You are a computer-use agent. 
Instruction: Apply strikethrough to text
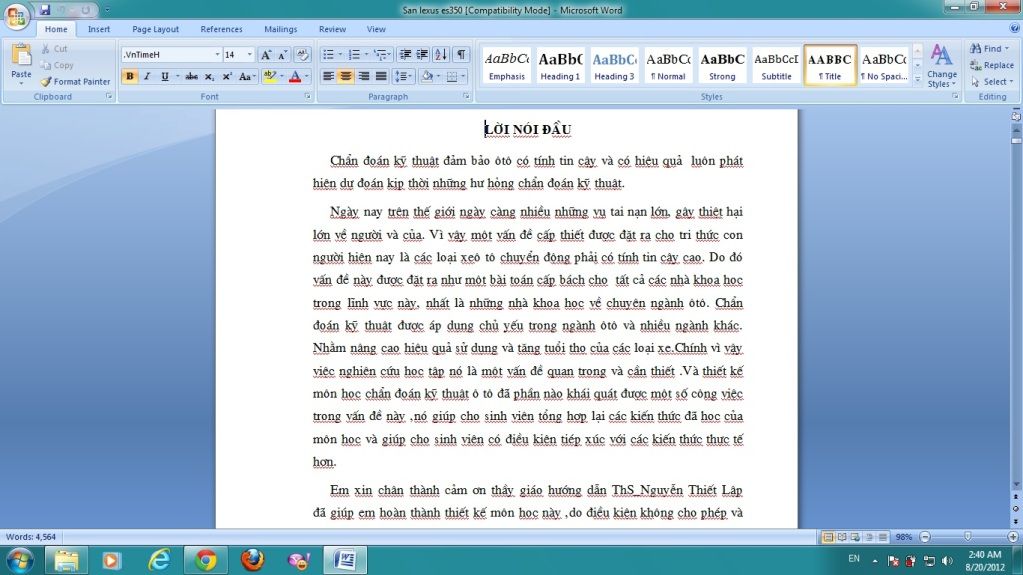click(191, 76)
